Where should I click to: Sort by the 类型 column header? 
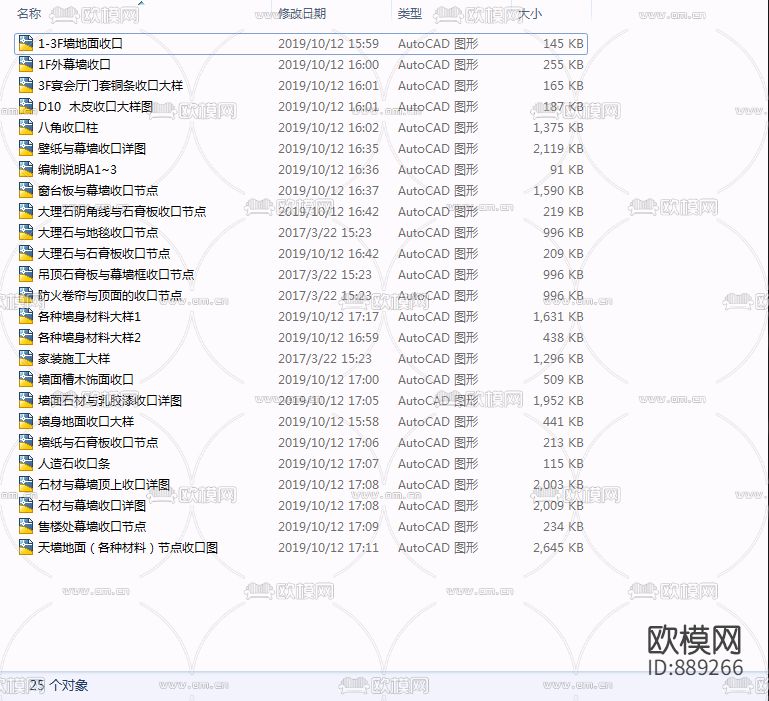[x=410, y=14]
